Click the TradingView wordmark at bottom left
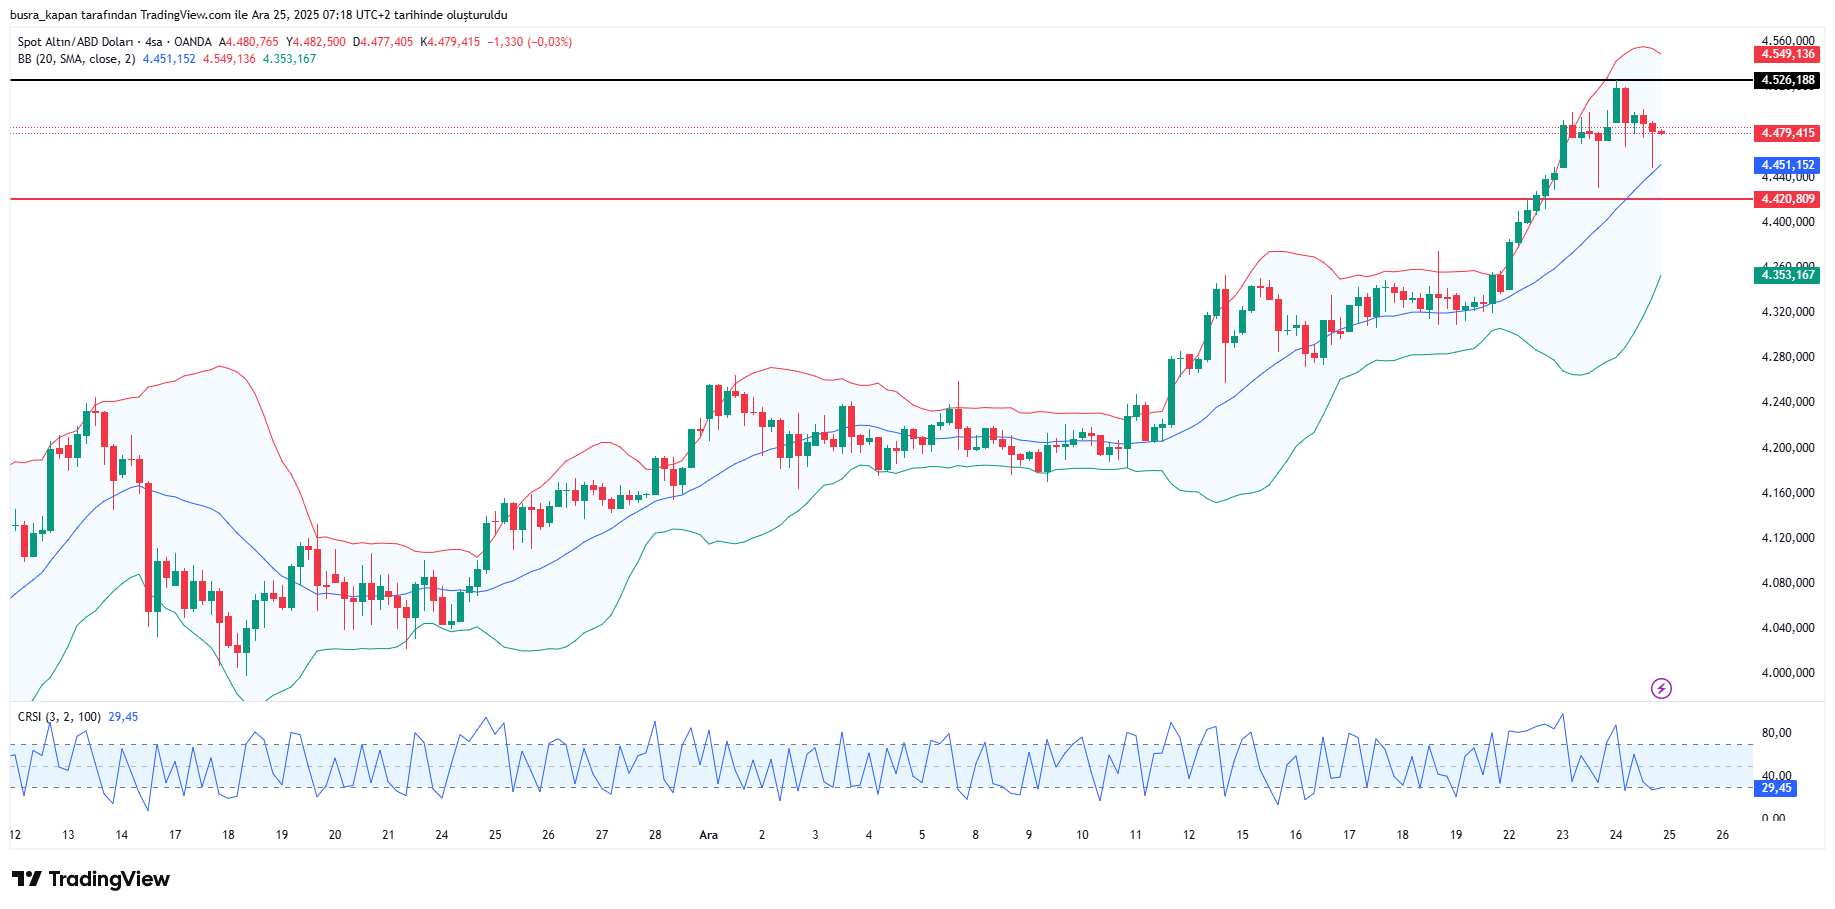This screenshot has width=1835, height=909. pos(109,879)
